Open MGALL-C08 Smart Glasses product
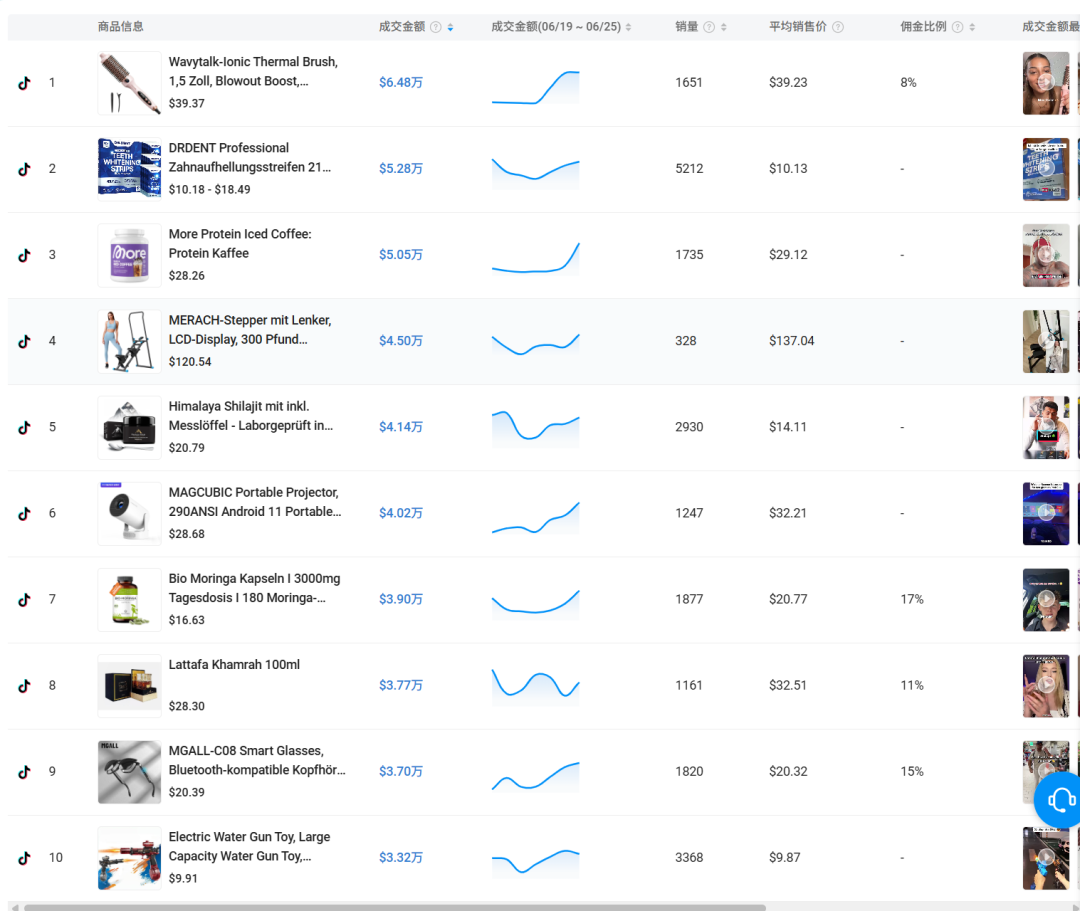The image size is (1080, 911). (257, 760)
